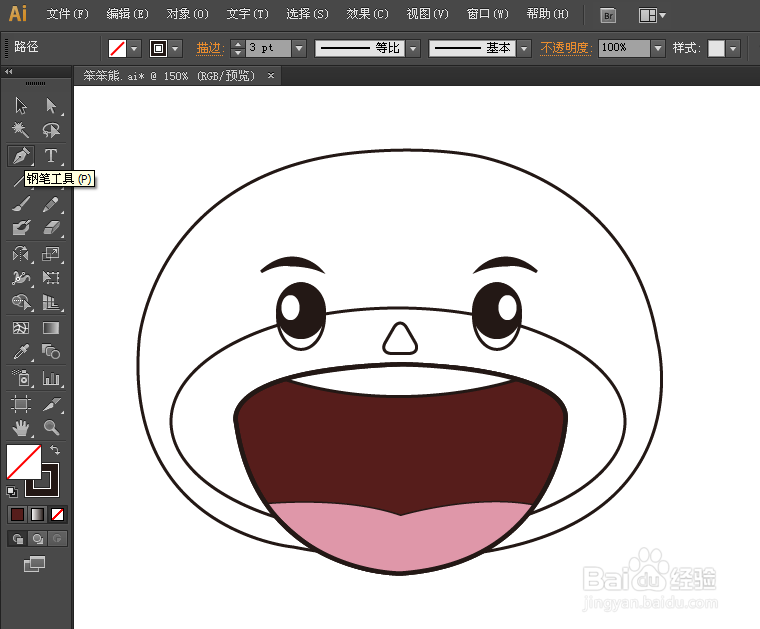Screen dimensions: 760x629
Task: Apply None mode button
Action: [57, 514]
